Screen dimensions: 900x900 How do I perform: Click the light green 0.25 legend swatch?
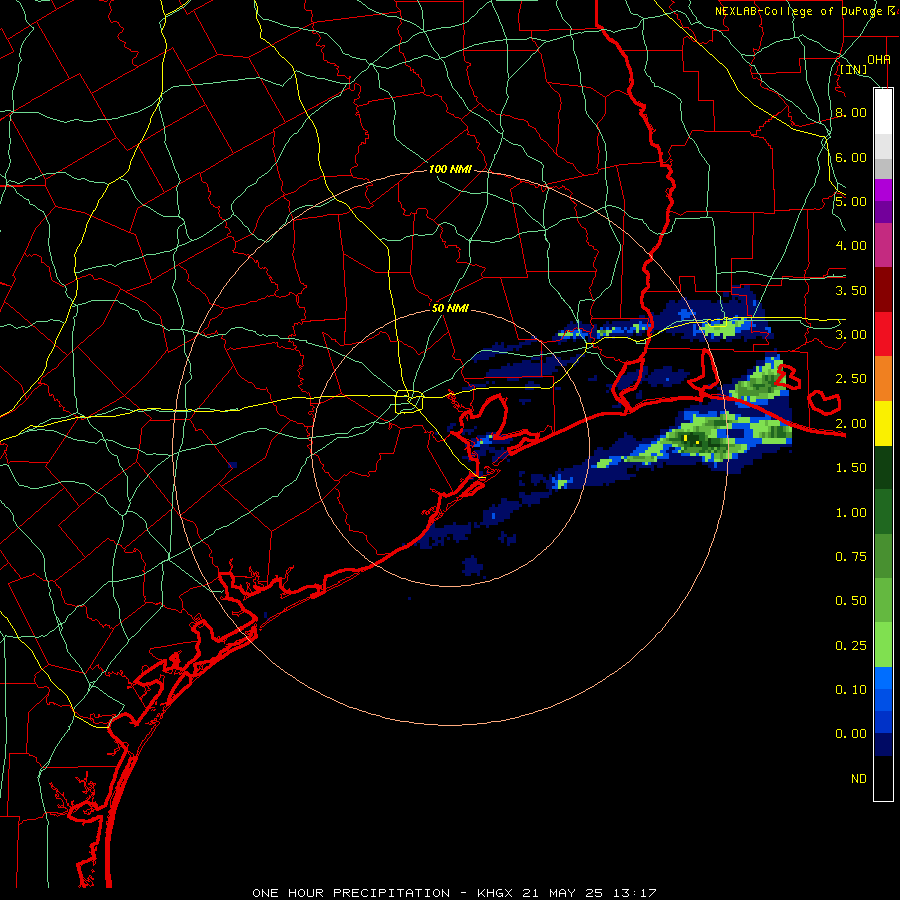click(x=883, y=645)
